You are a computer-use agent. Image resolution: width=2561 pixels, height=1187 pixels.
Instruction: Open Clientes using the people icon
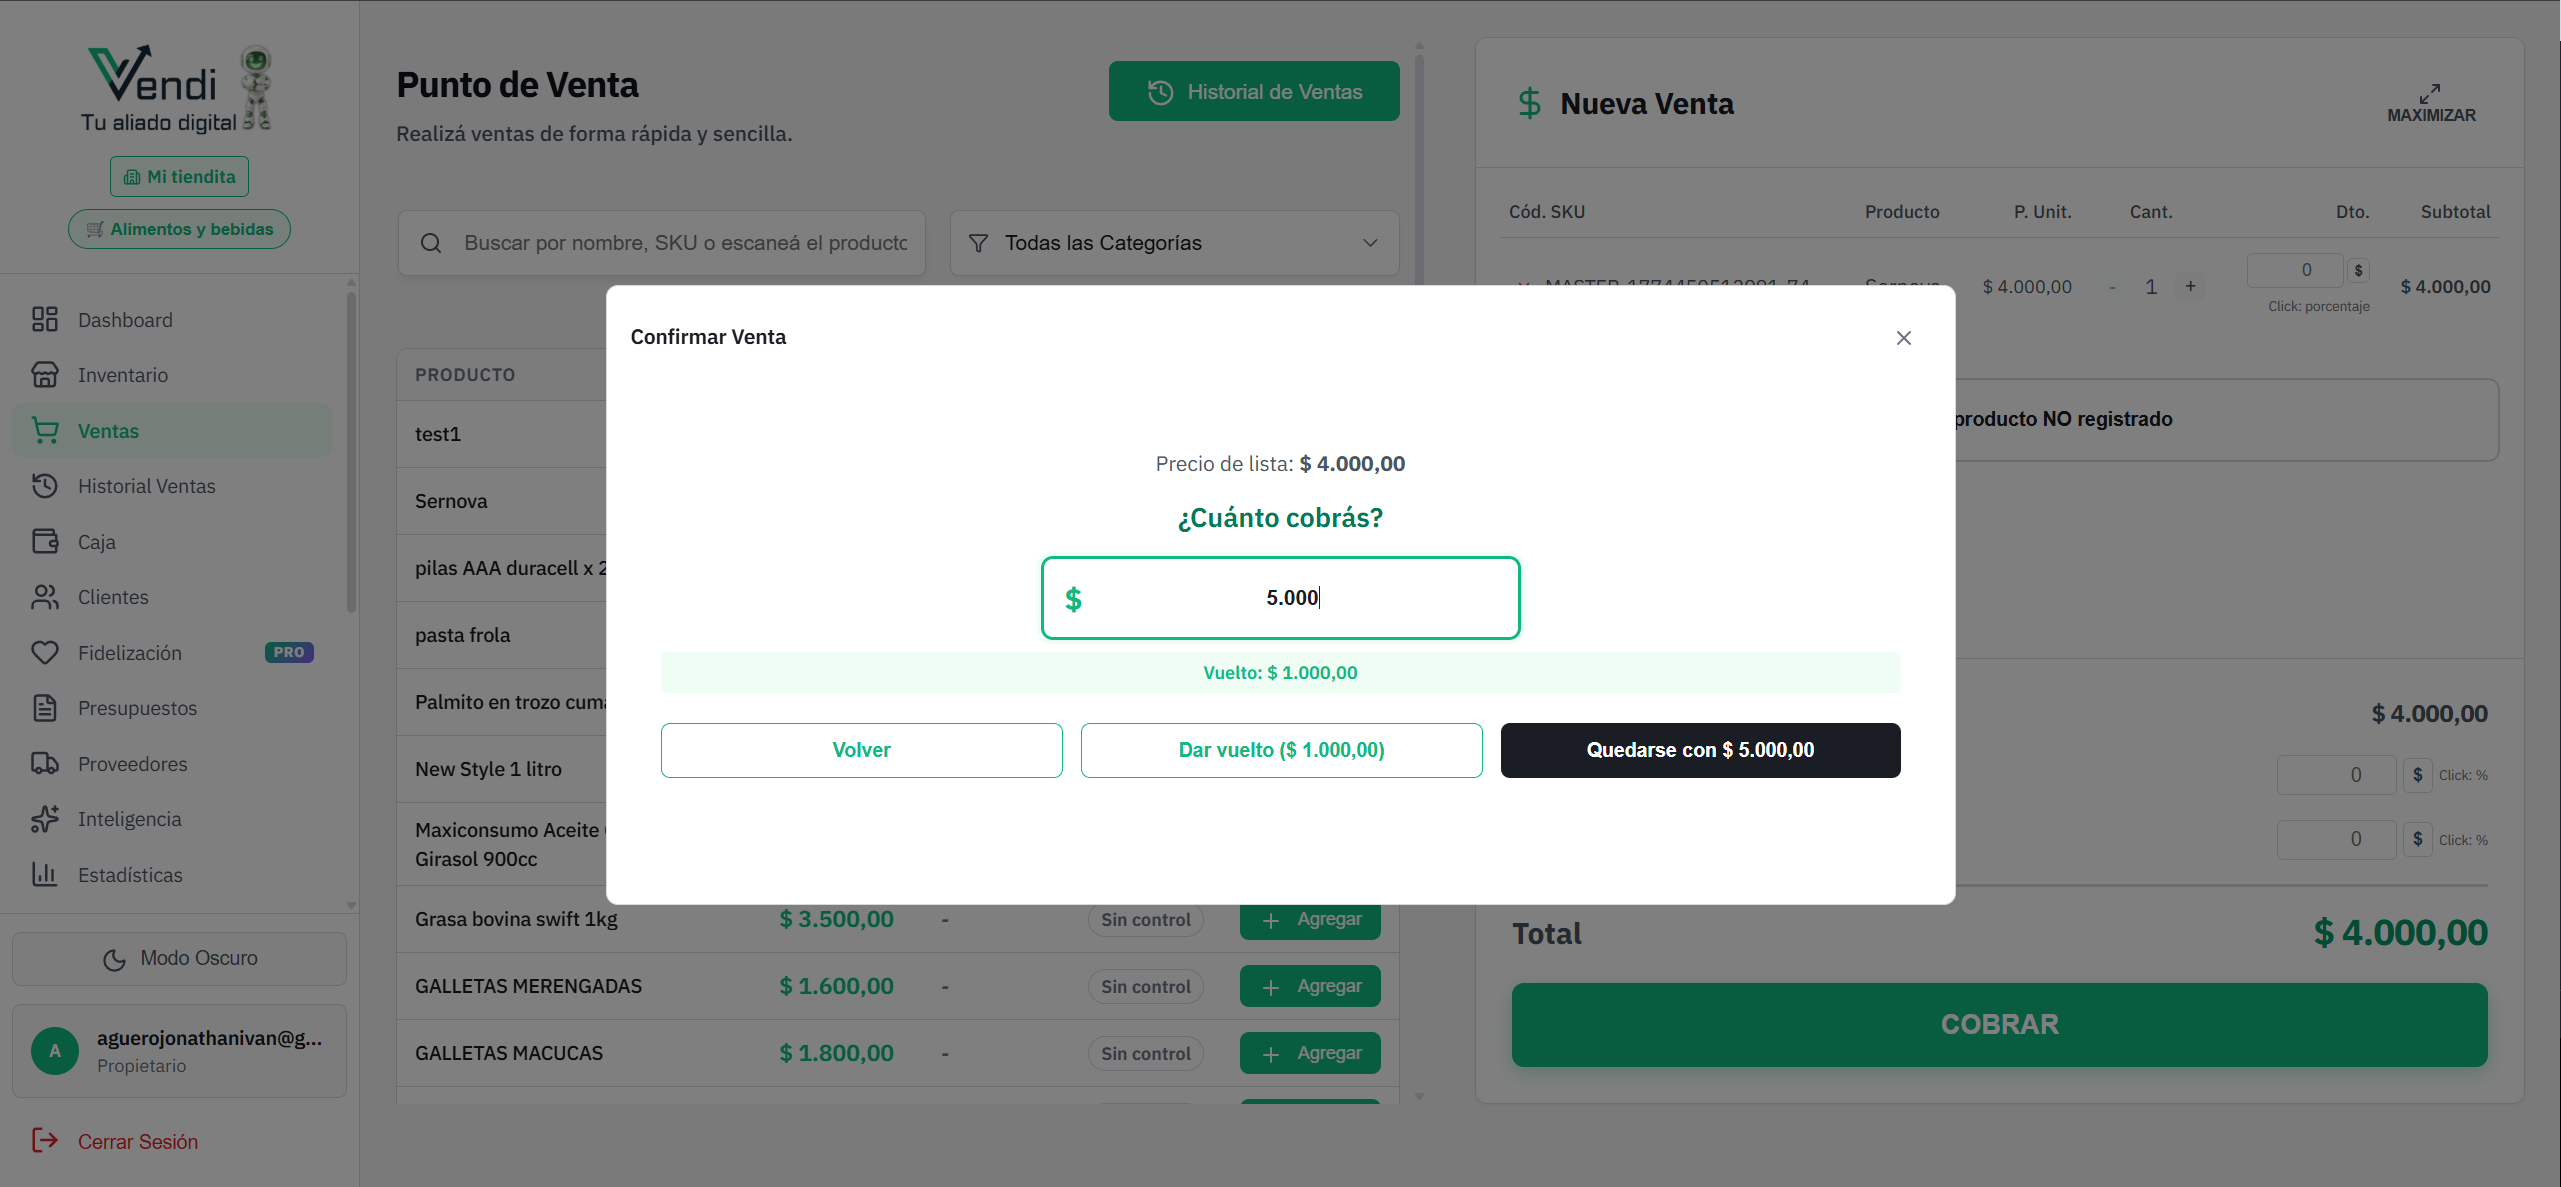click(45, 597)
